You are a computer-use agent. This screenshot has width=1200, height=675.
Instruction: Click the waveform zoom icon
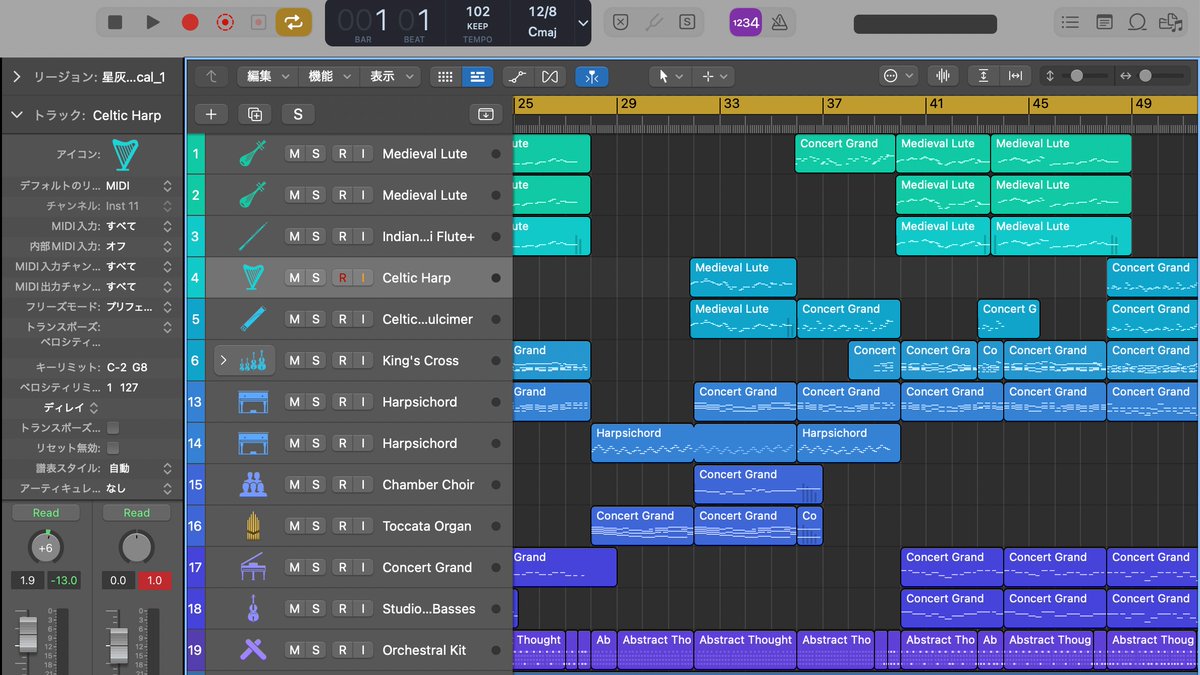943,76
